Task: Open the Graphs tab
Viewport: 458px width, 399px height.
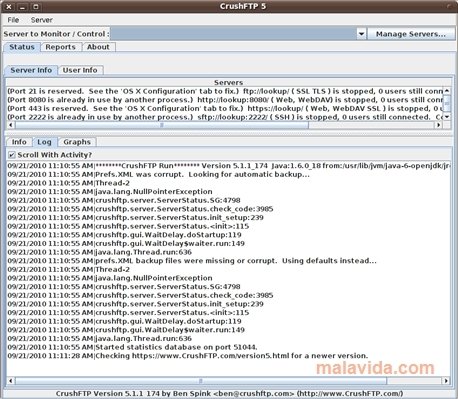Action: click(77, 142)
